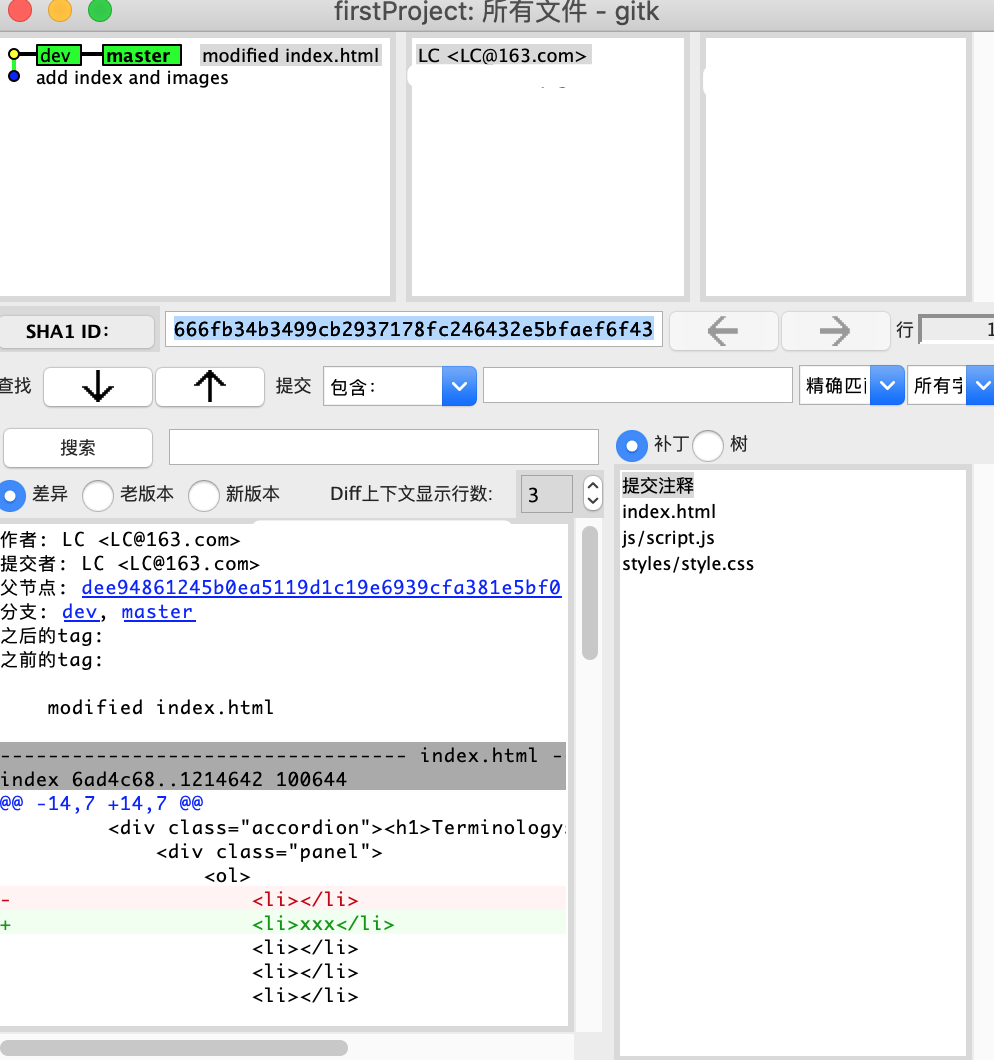994x1060 pixels.
Task: Select styles/style.css in the file list
Action: click(x=688, y=564)
